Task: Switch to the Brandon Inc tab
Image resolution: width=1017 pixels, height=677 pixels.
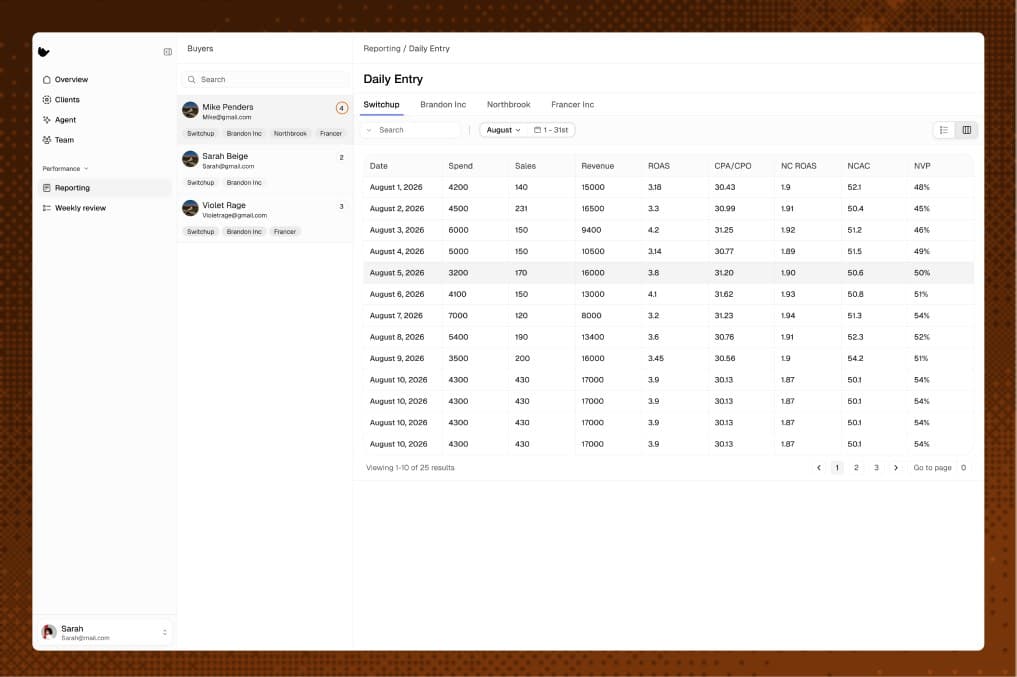Action: [x=443, y=104]
